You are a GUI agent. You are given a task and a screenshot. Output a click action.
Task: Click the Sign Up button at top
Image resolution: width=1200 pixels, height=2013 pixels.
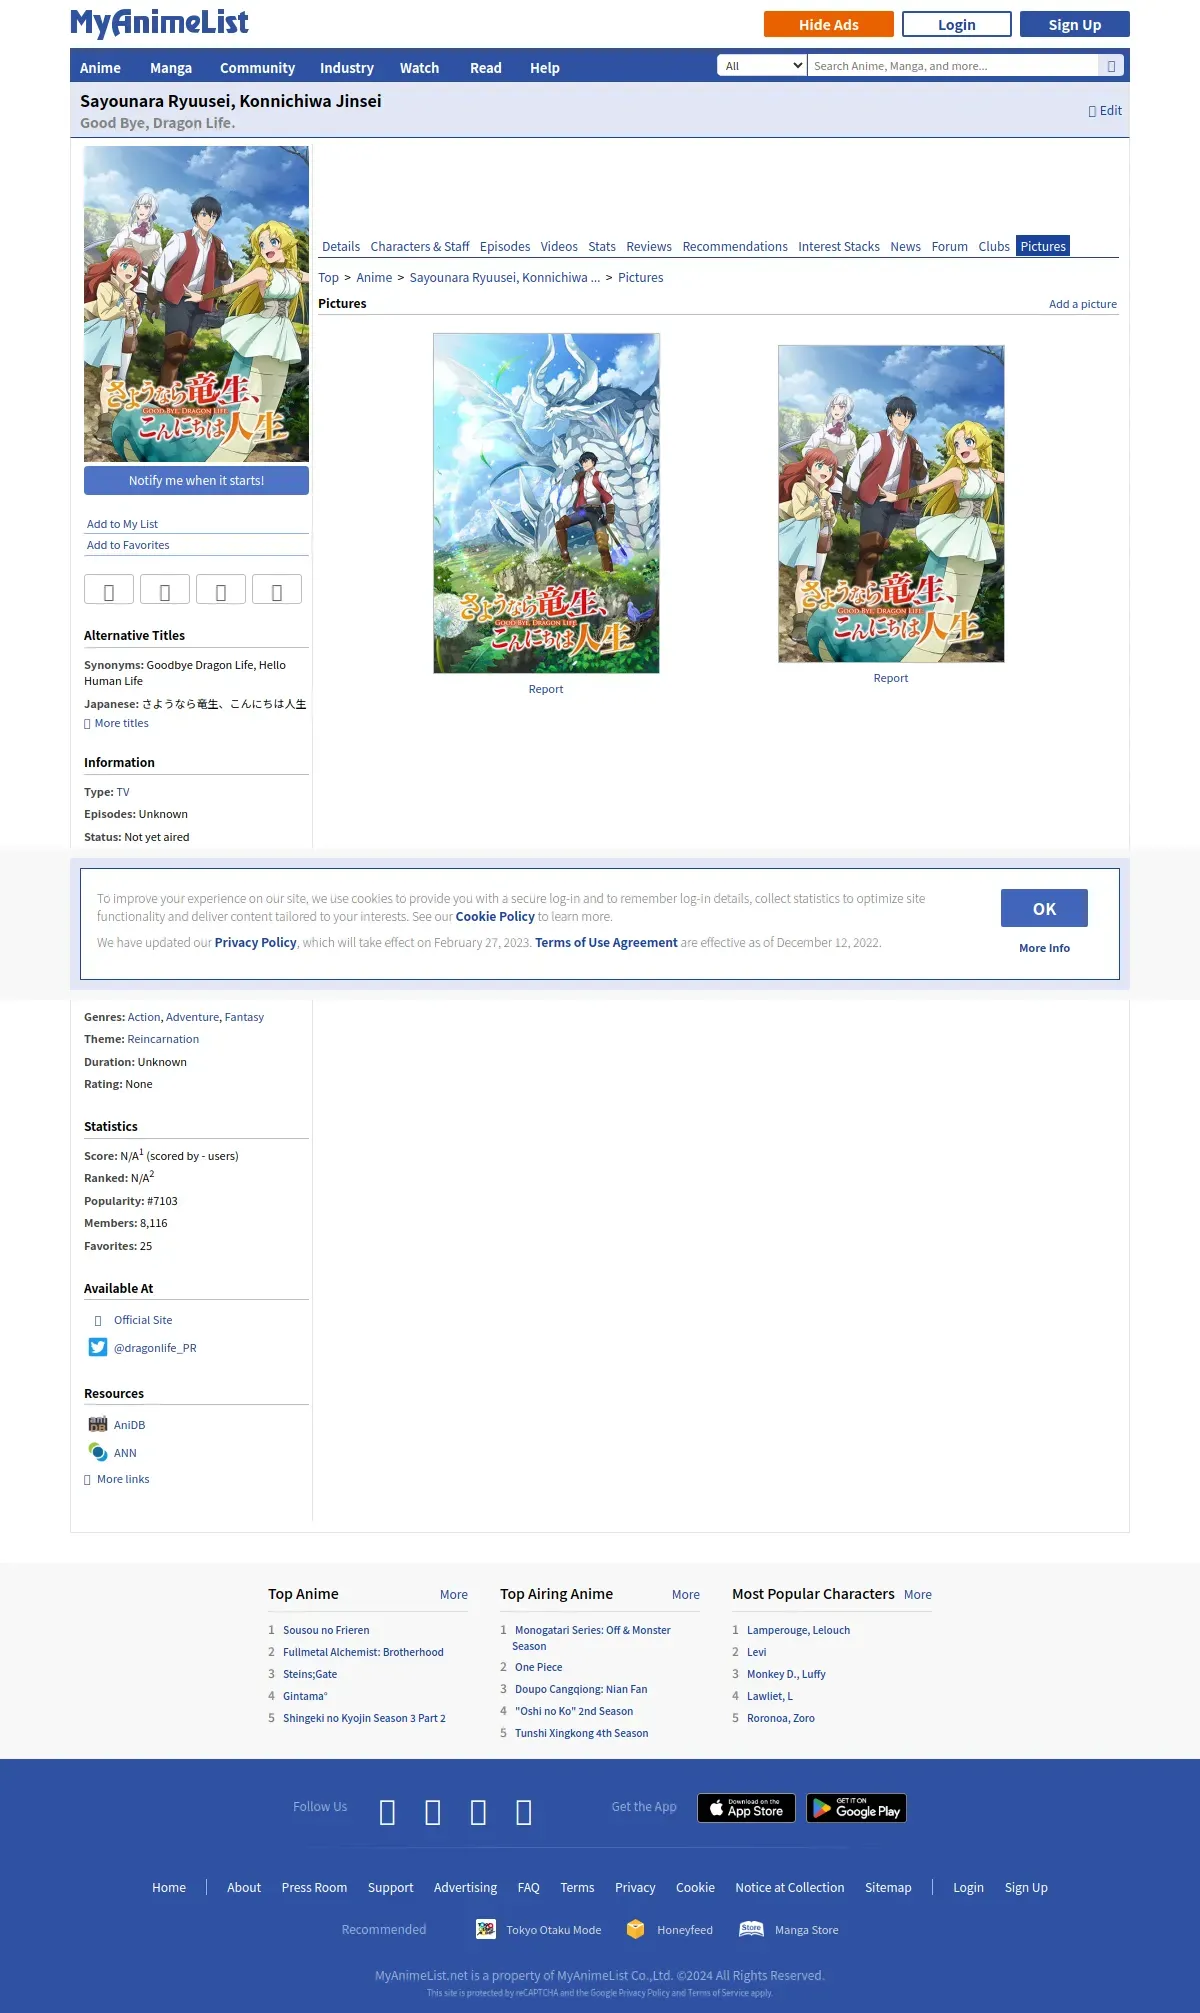click(x=1075, y=24)
